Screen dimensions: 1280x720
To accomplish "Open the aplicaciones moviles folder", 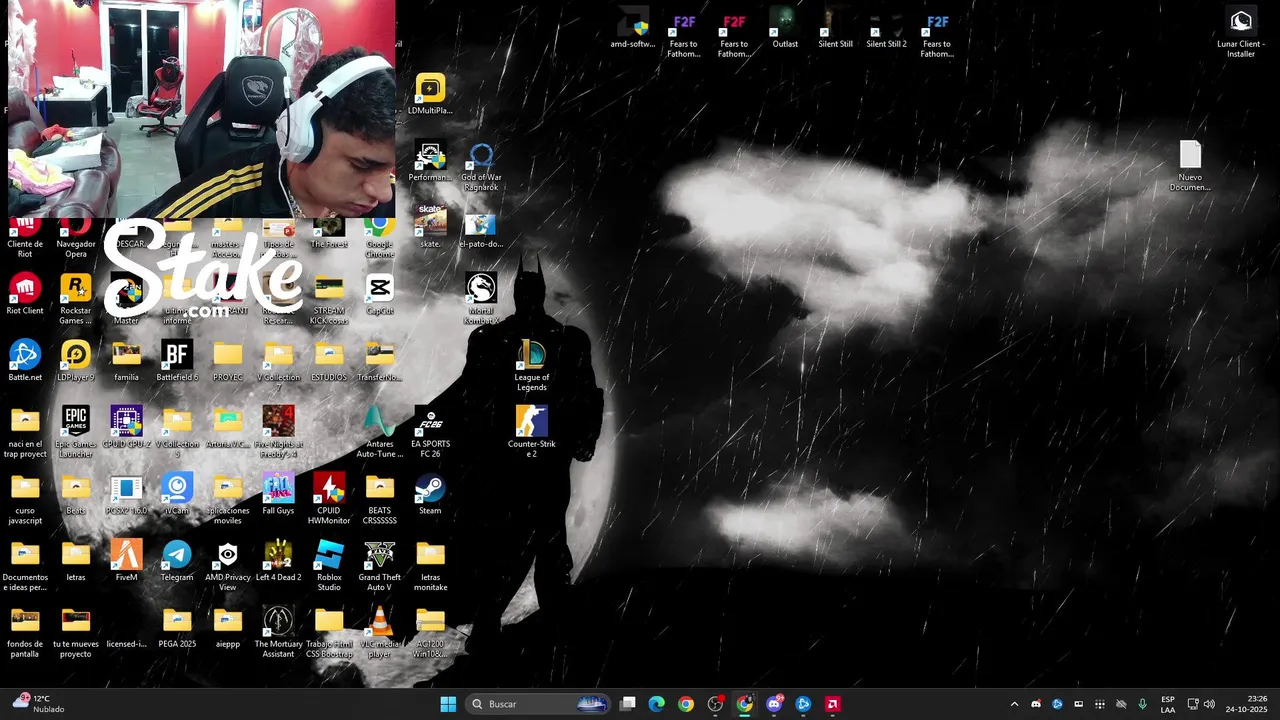I will pyautogui.click(x=228, y=499).
